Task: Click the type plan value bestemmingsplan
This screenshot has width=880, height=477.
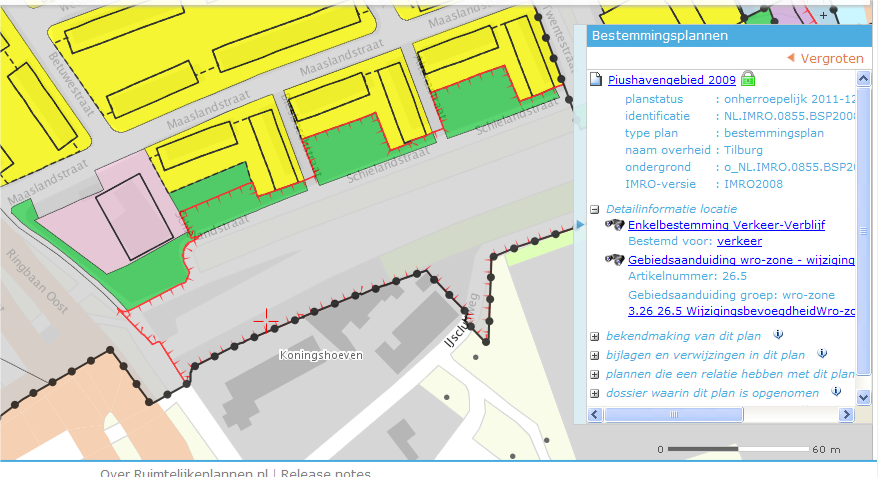Action: click(774, 134)
